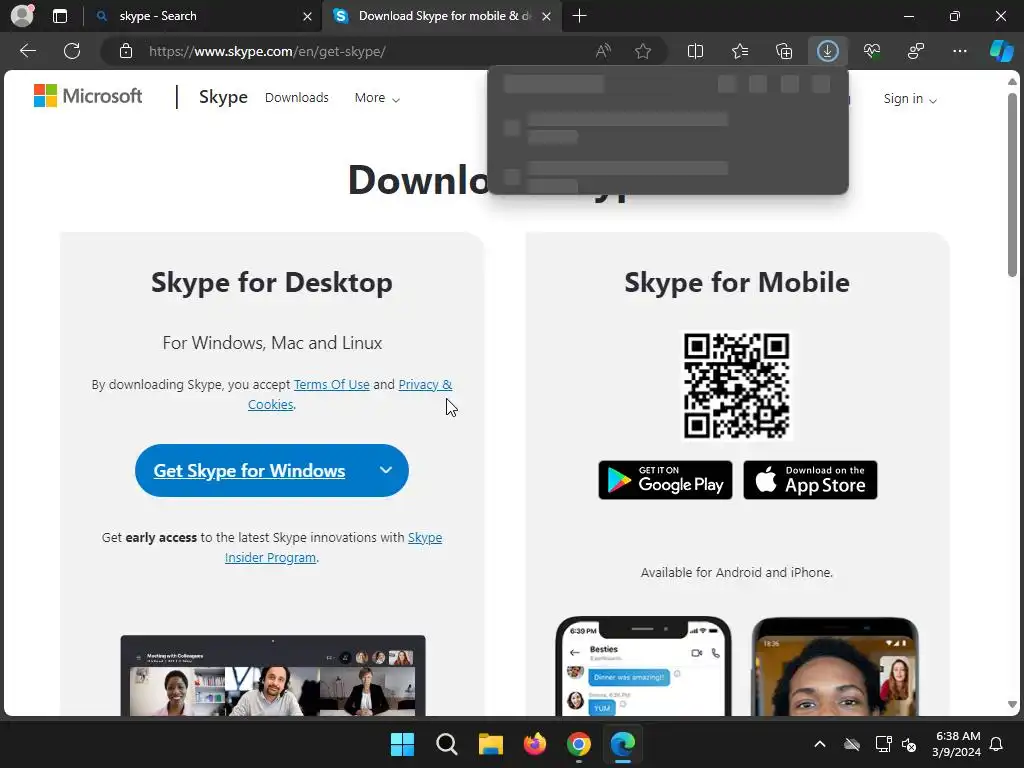
Task: Toggle the Downloads toolbar button
Action: pyautogui.click(x=827, y=51)
